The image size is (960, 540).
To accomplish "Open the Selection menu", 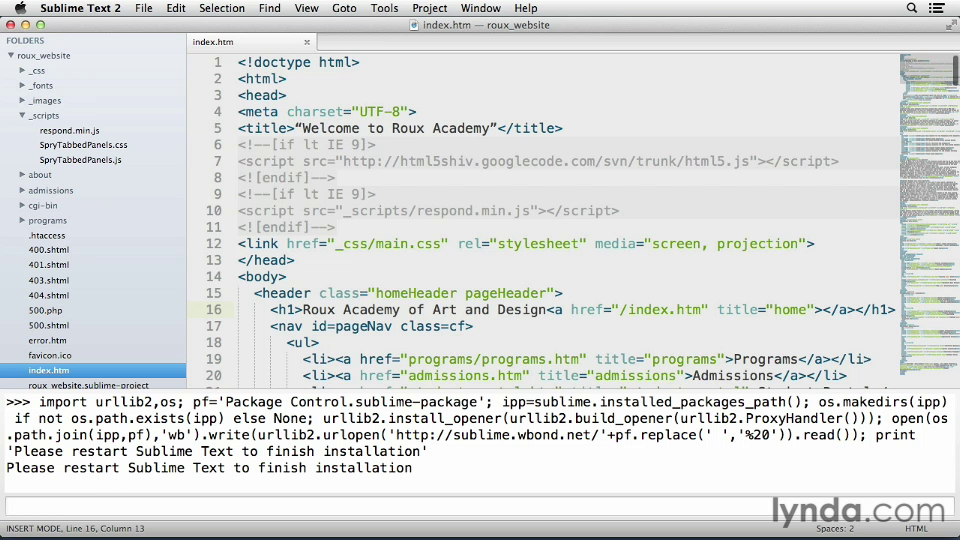I will [222, 8].
